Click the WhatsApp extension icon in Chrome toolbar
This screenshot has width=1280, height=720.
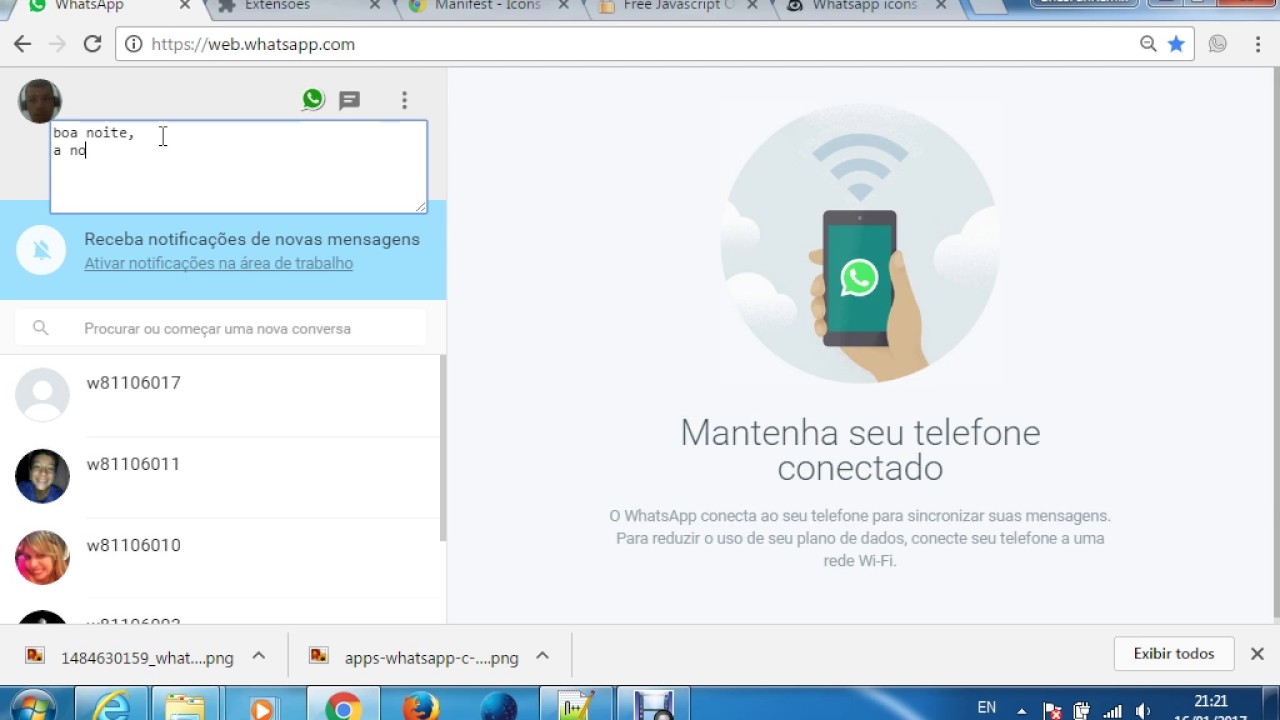(1217, 44)
